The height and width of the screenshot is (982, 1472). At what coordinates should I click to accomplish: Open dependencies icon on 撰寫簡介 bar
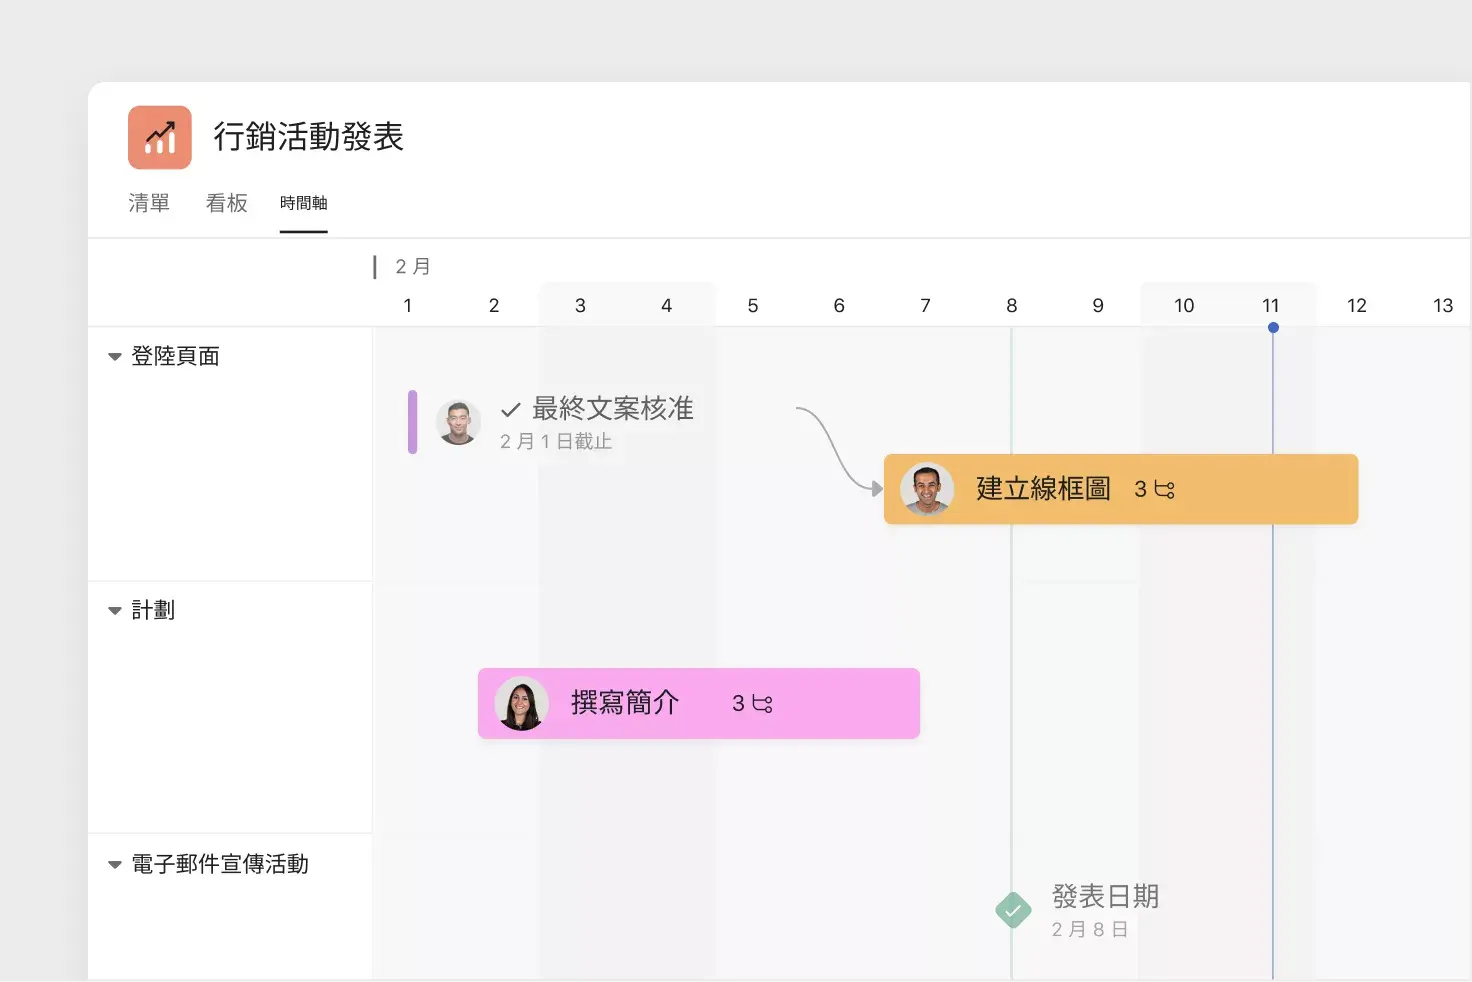coord(761,703)
